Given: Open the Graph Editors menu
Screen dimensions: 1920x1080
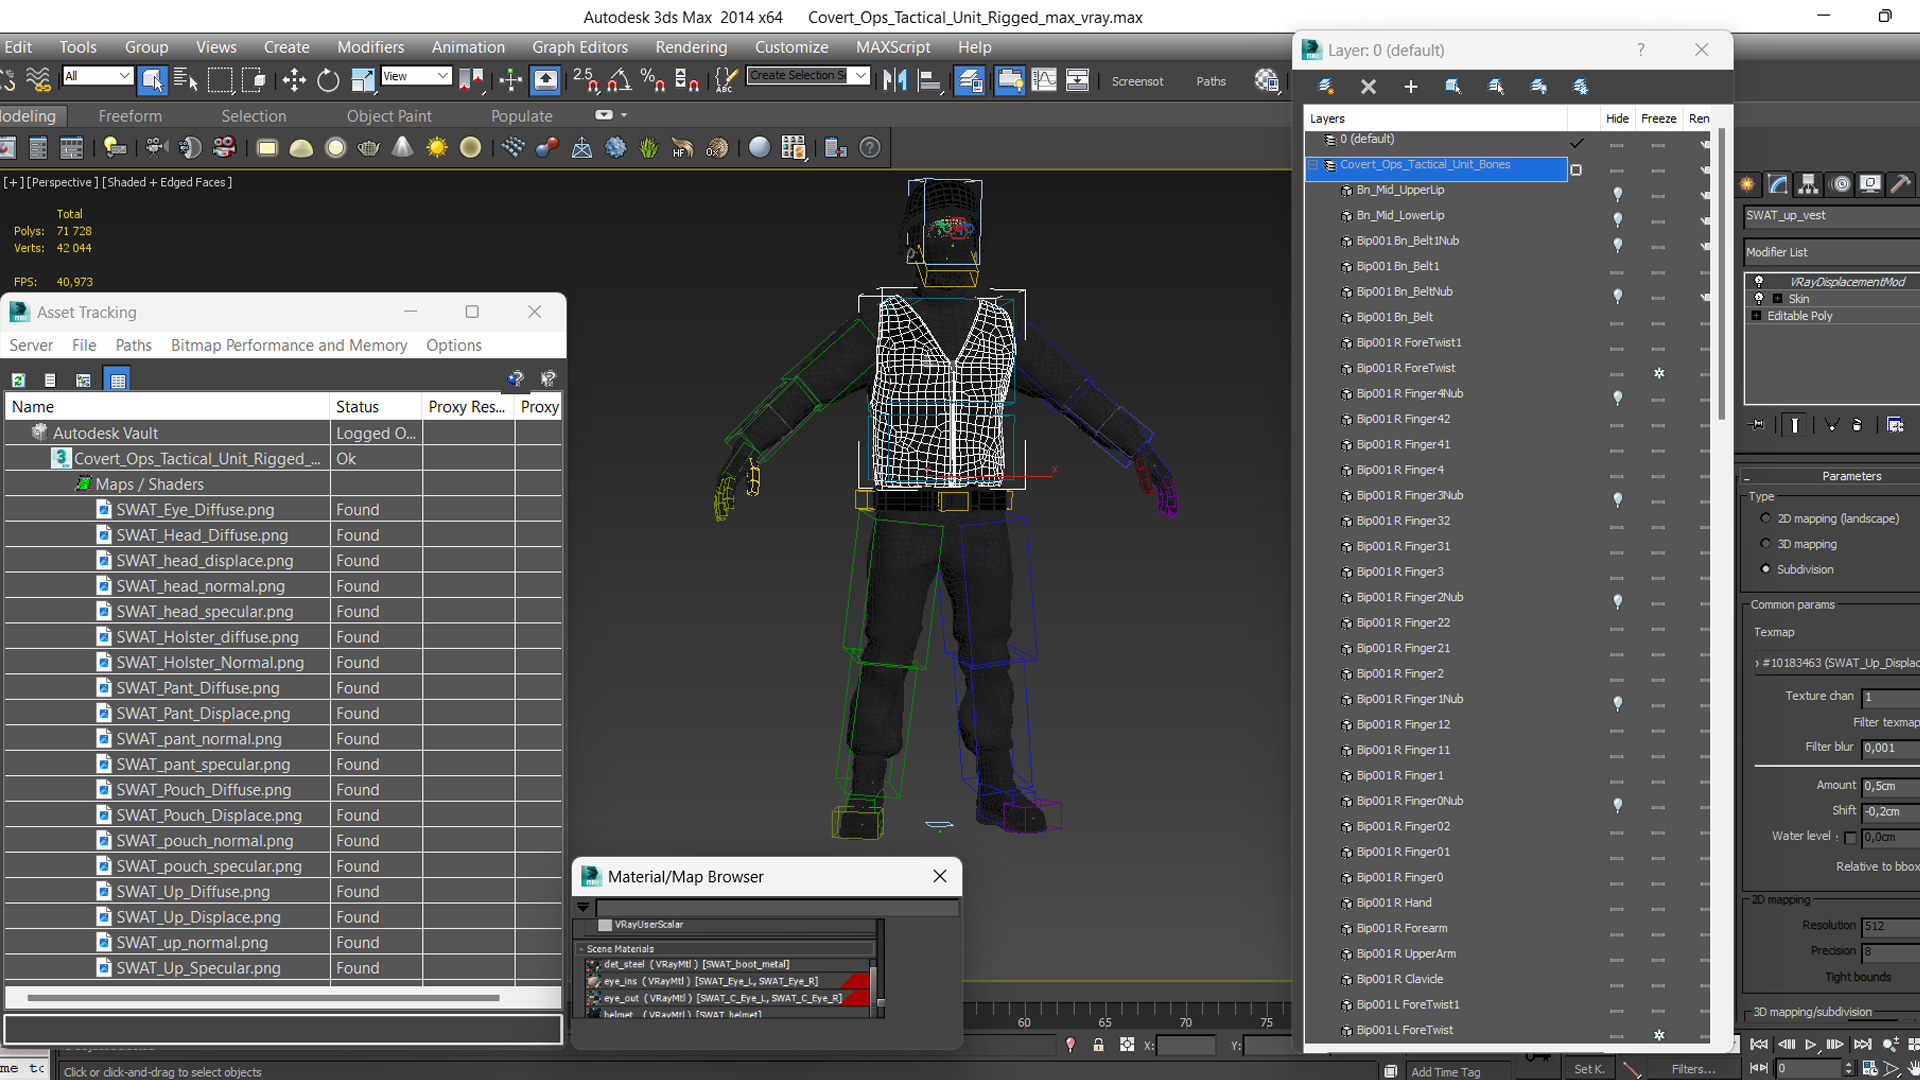Looking at the screenshot, I should [x=580, y=47].
